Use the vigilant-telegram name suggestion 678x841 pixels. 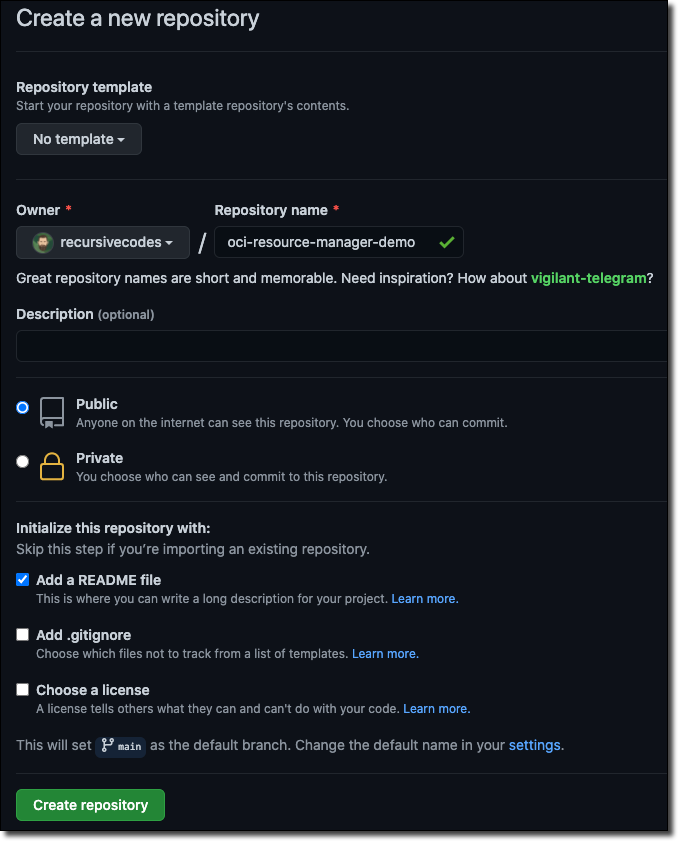(x=588, y=278)
